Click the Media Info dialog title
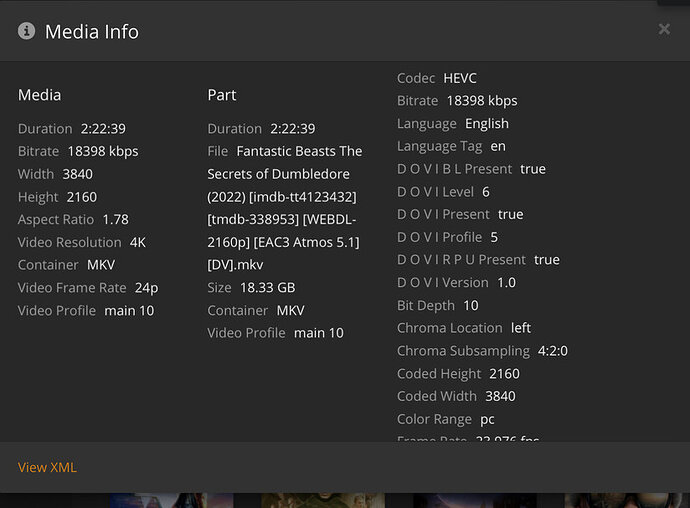 tap(92, 31)
